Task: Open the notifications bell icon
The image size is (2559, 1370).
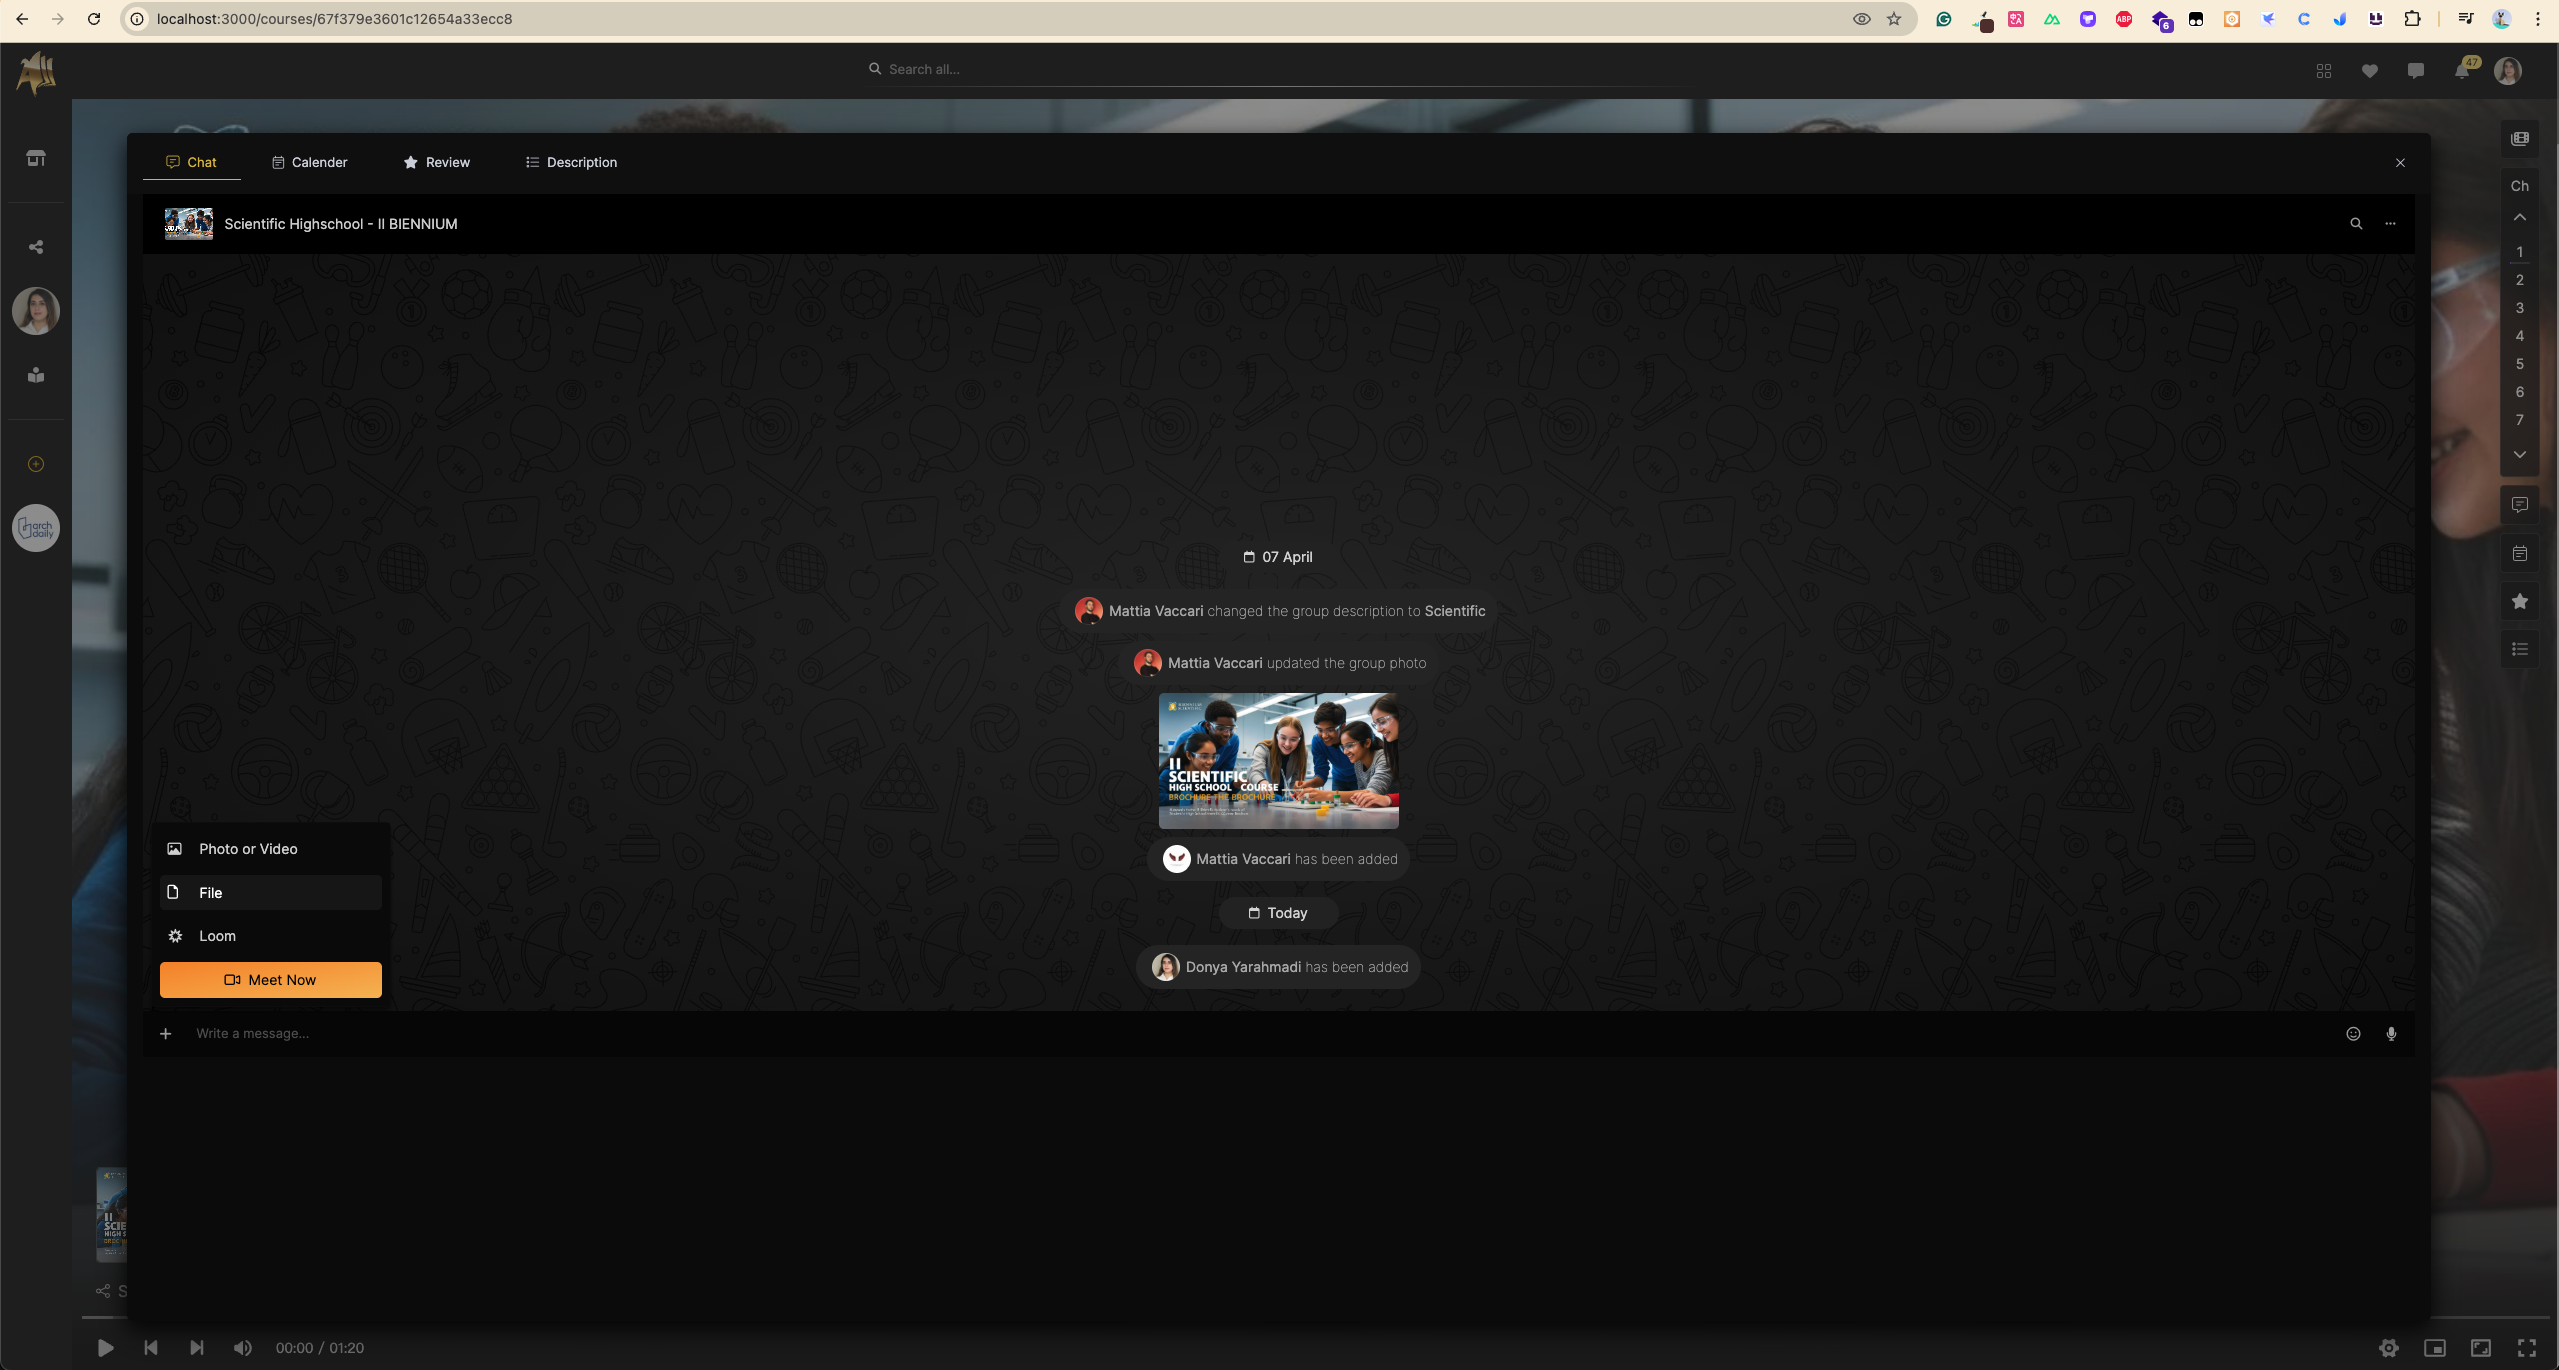Action: pos(2461,70)
